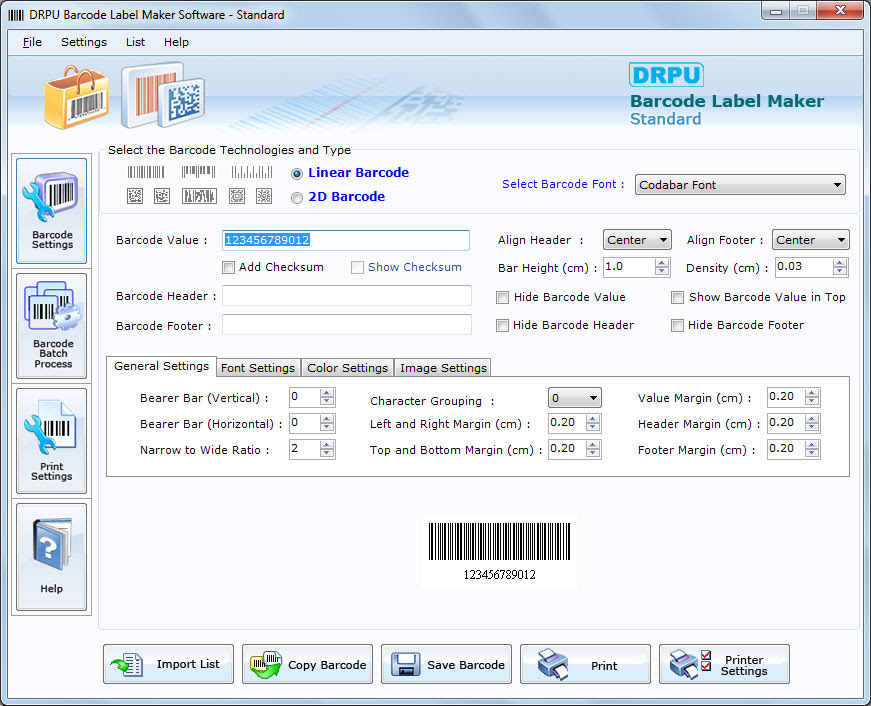Viewport: 871px width, 706px height.
Task: Click the Bar Height value field
Action: 629,267
